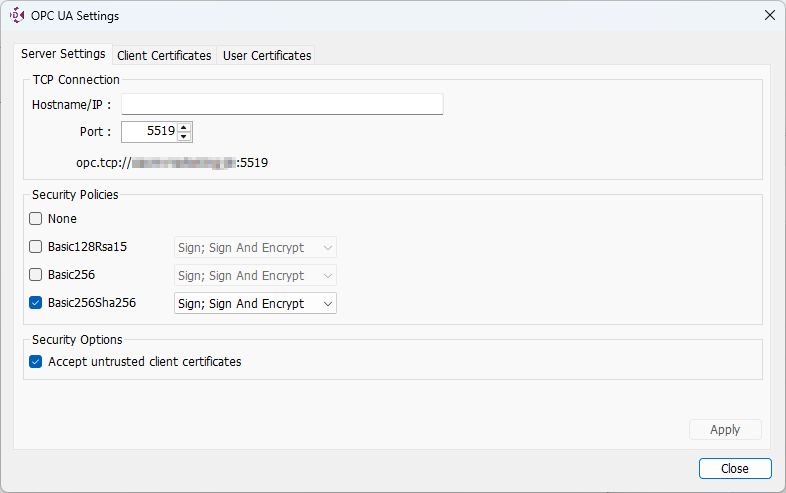
Task: Tick the Basic128Rsa15 policy checkbox
Action: 36,247
